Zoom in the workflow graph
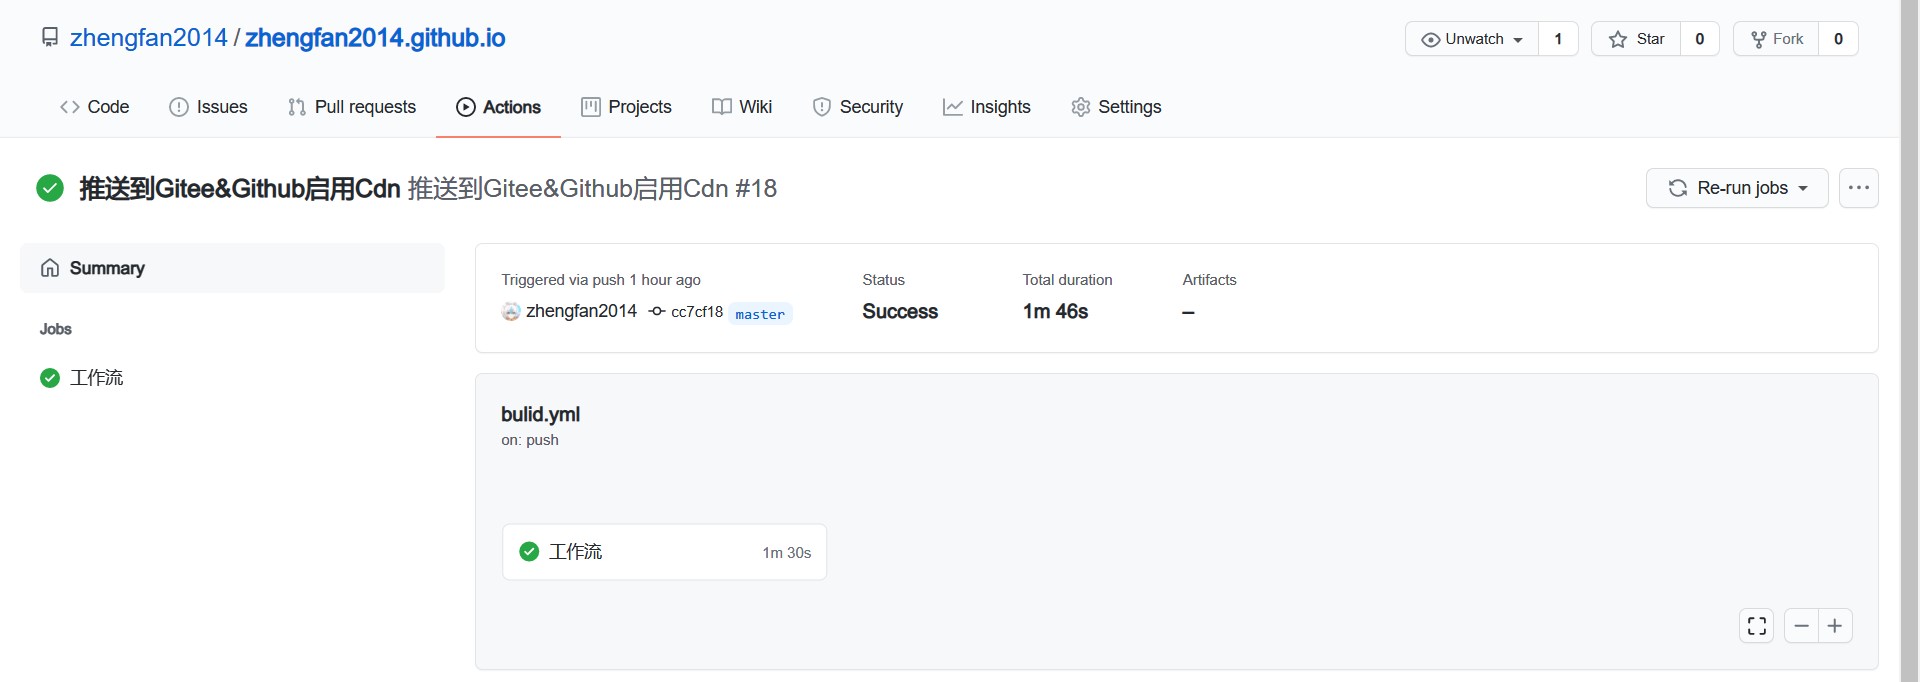 coord(1835,626)
